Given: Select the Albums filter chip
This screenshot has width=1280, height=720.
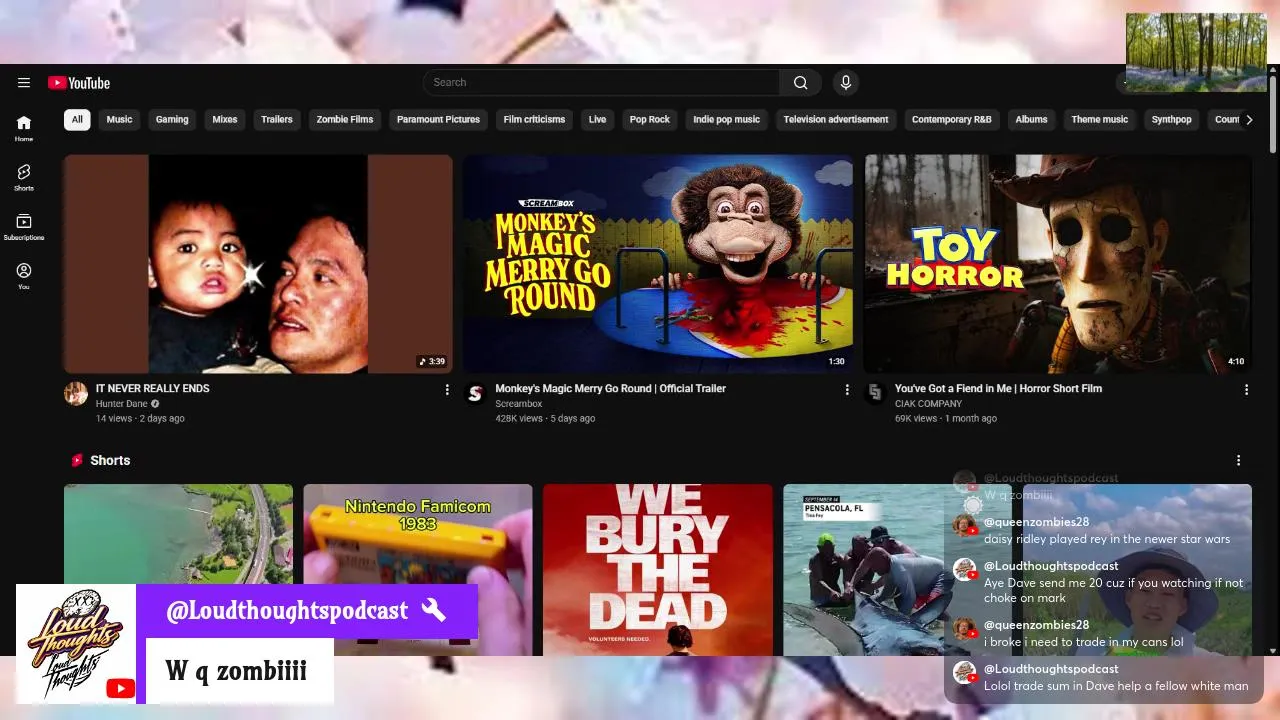Looking at the screenshot, I should point(1032,119).
